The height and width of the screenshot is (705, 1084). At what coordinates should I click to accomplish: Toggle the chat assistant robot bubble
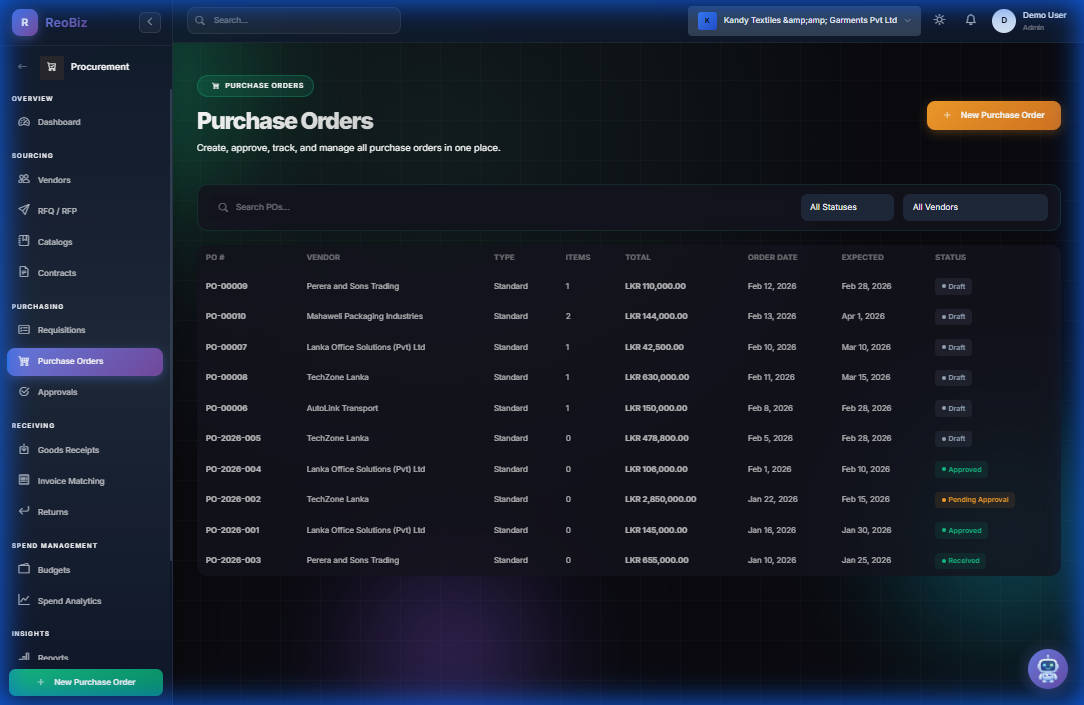click(1048, 669)
